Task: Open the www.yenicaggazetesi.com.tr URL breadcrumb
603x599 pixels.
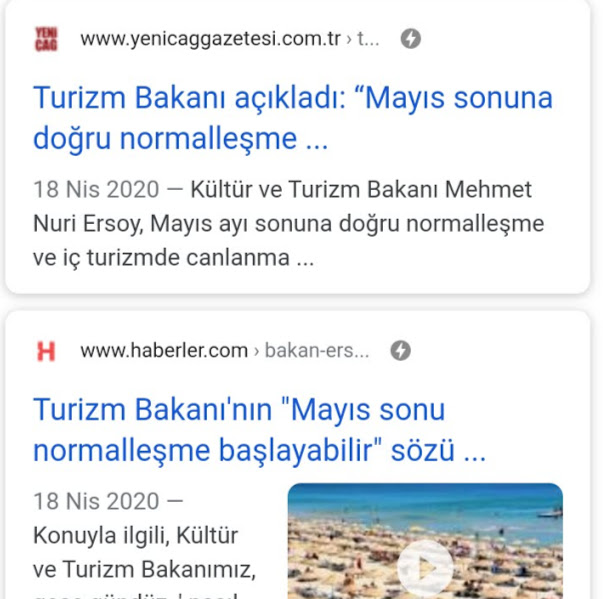Action: point(210,39)
